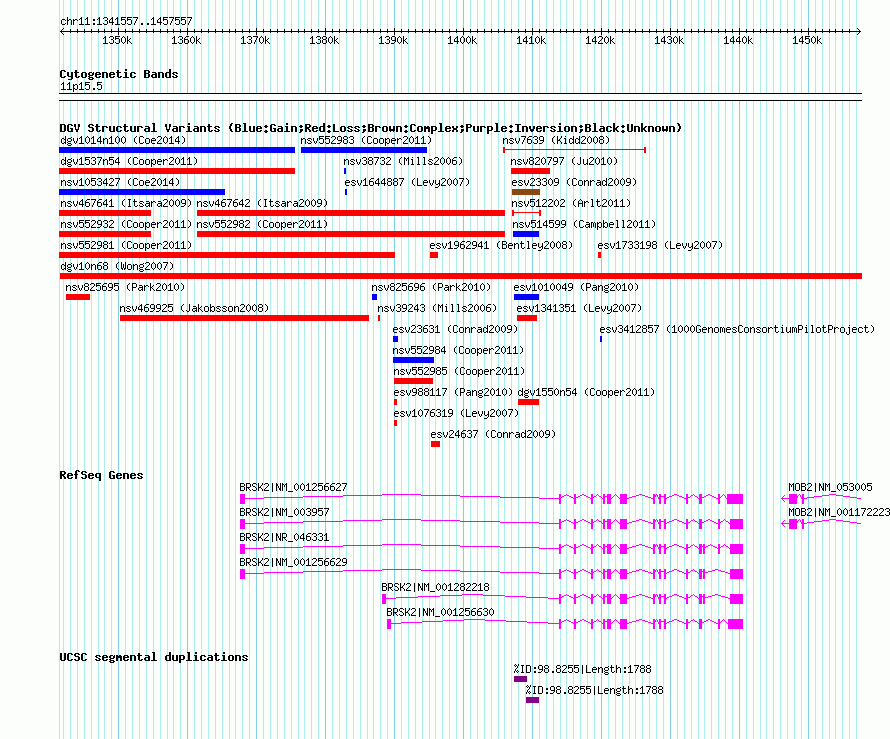Open variant esv1962941 (Bentley2008)
The width and height of the screenshot is (890, 739).
[x=501, y=245]
